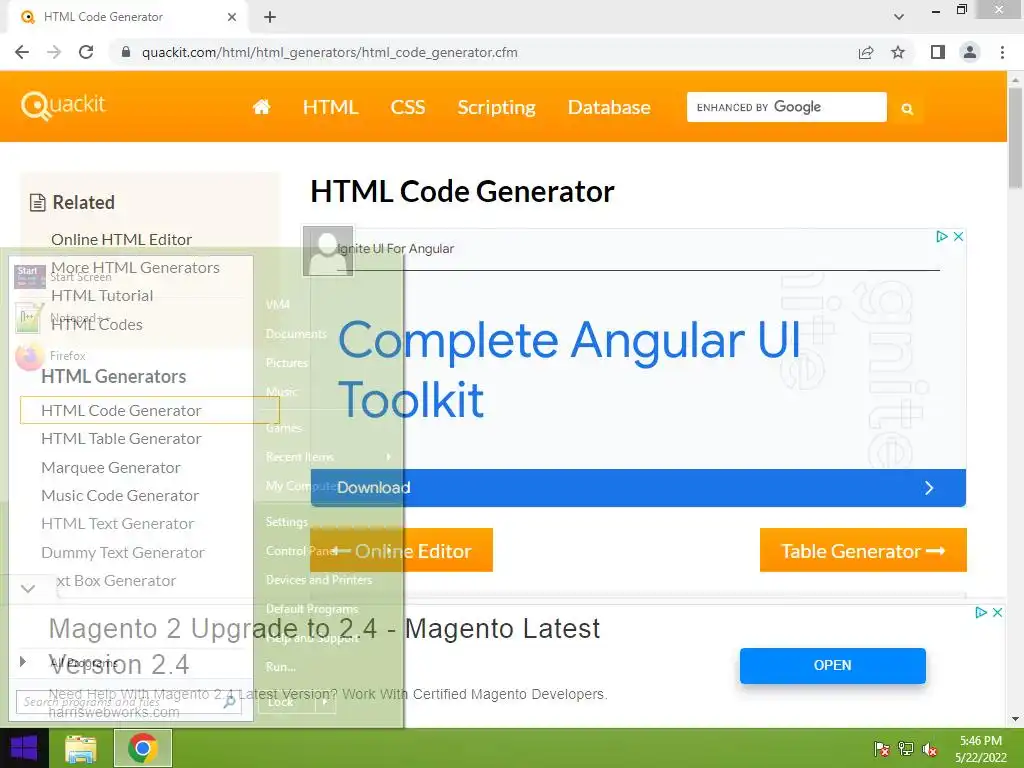Go back to the previous page in Chrome
Screen dimensions: 1024x768
[x=22, y=52]
